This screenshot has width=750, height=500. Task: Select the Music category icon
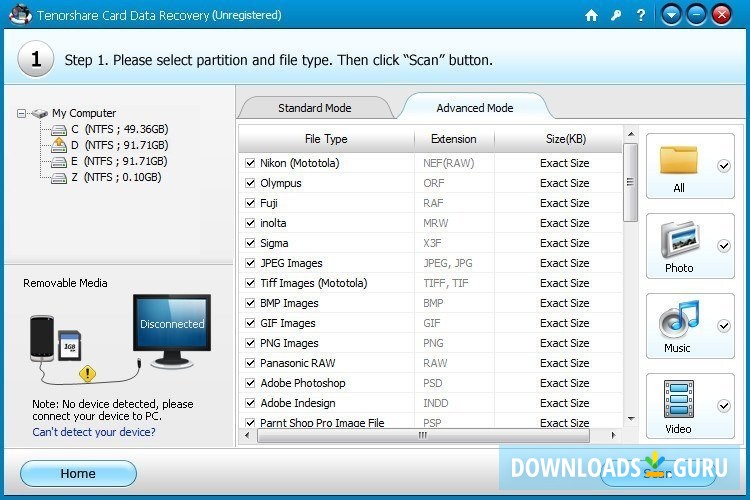coord(679,320)
